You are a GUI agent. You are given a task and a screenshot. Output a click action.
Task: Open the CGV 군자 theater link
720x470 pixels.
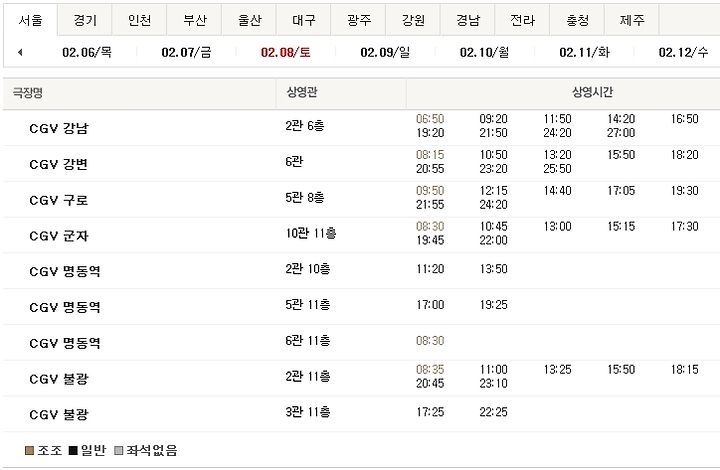pos(58,235)
